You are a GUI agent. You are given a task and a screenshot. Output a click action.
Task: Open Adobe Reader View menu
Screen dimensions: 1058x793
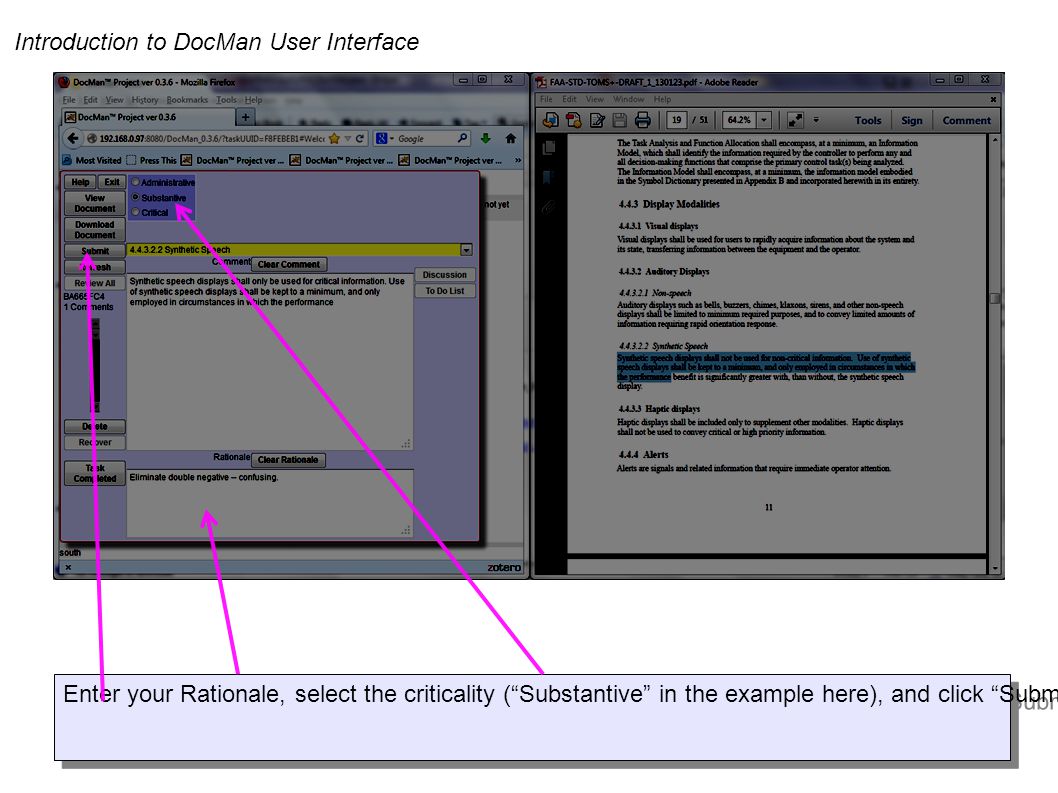click(594, 99)
